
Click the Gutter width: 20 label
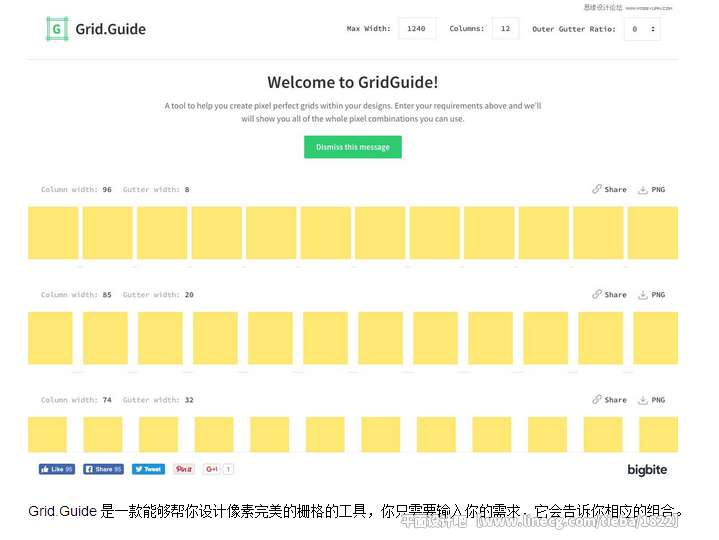coord(158,295)
